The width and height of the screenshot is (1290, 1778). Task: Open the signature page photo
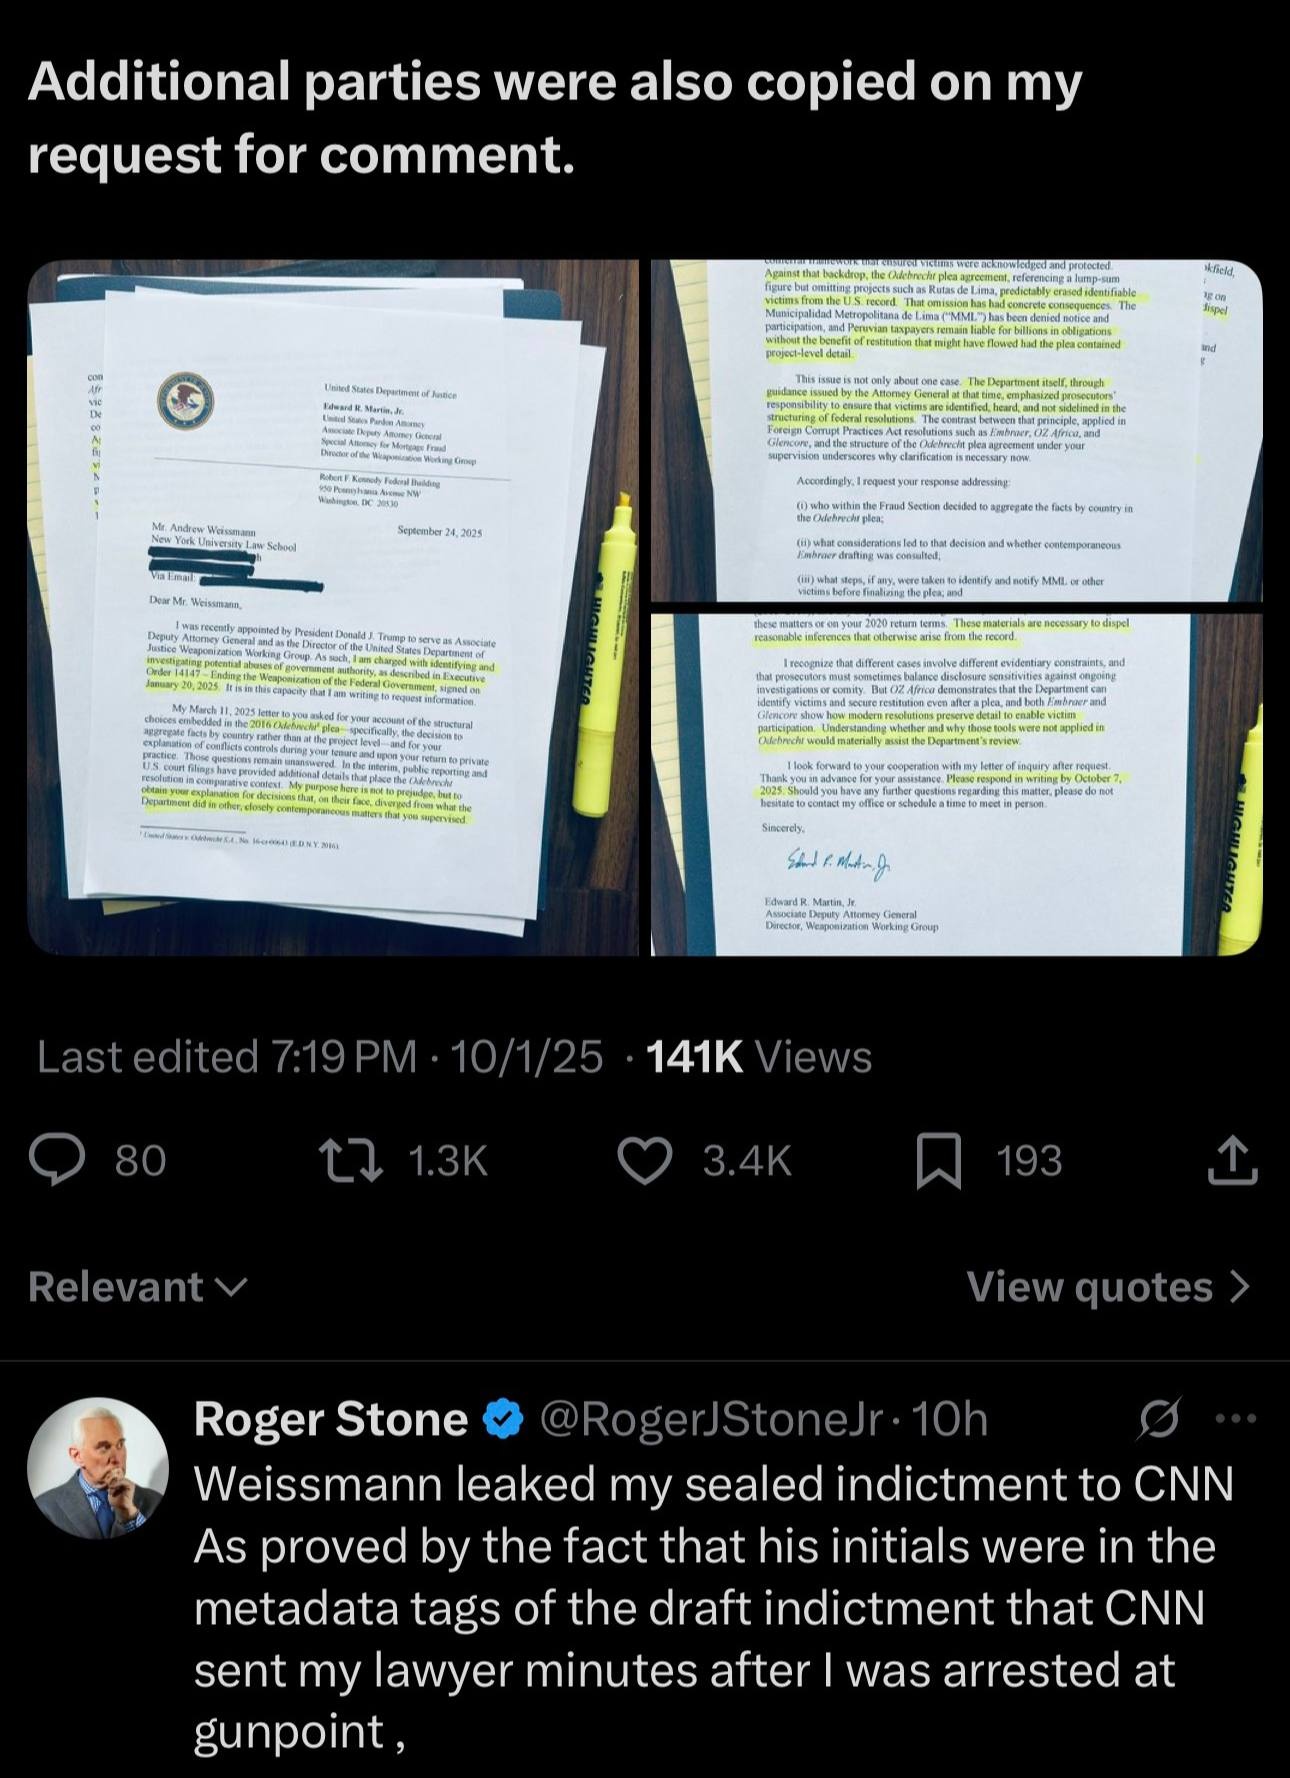[957, 785]
